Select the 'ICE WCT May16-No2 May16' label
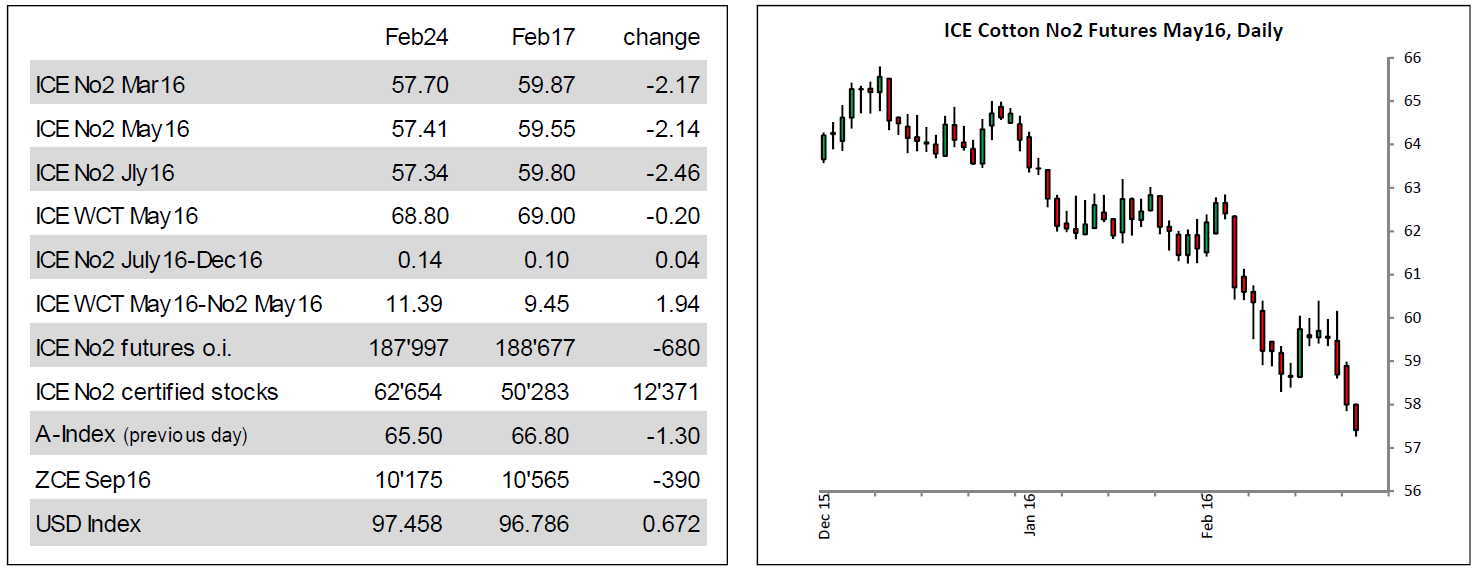The image size is (1477, 568). (x=179, y=304)
